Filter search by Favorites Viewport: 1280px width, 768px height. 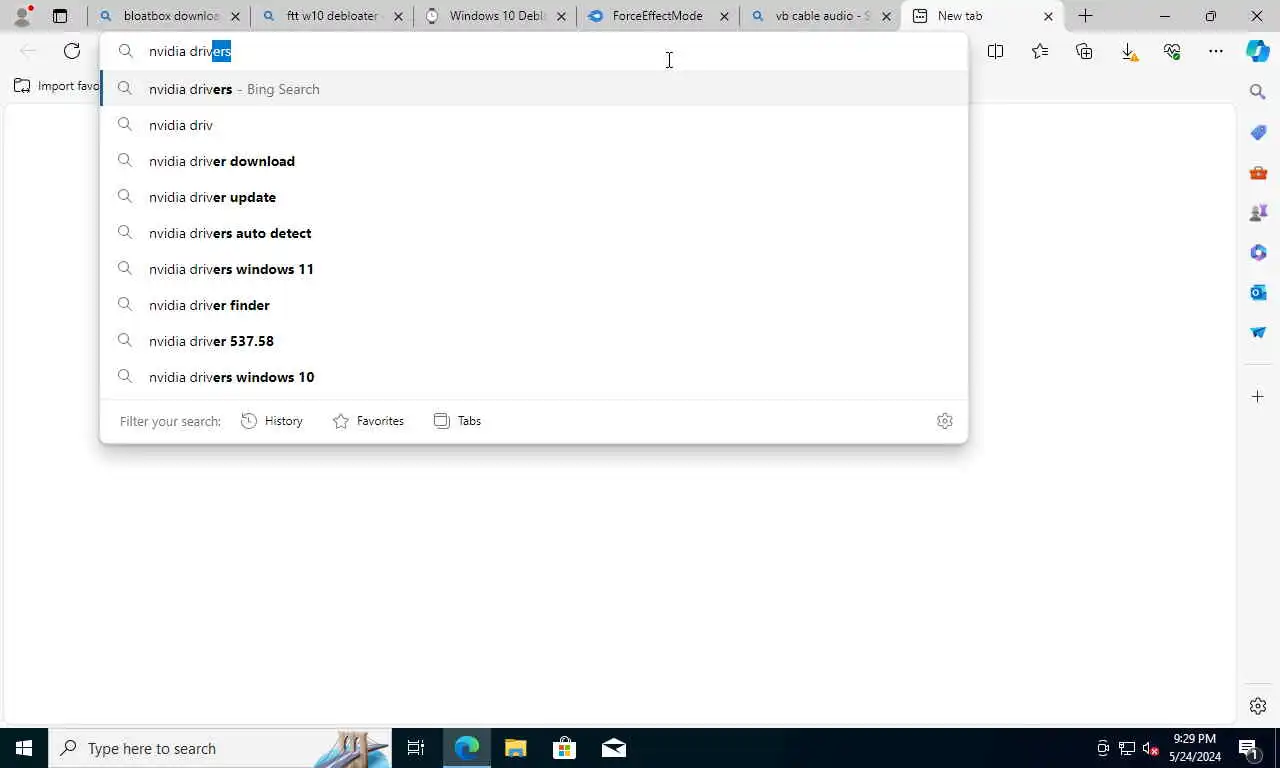[368, 421]
